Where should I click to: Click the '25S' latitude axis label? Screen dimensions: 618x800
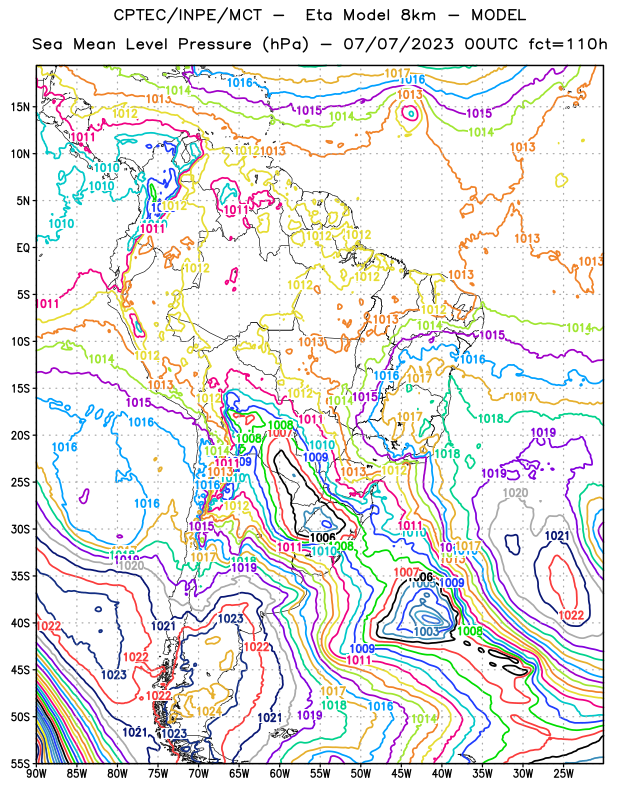pos(20,482)
